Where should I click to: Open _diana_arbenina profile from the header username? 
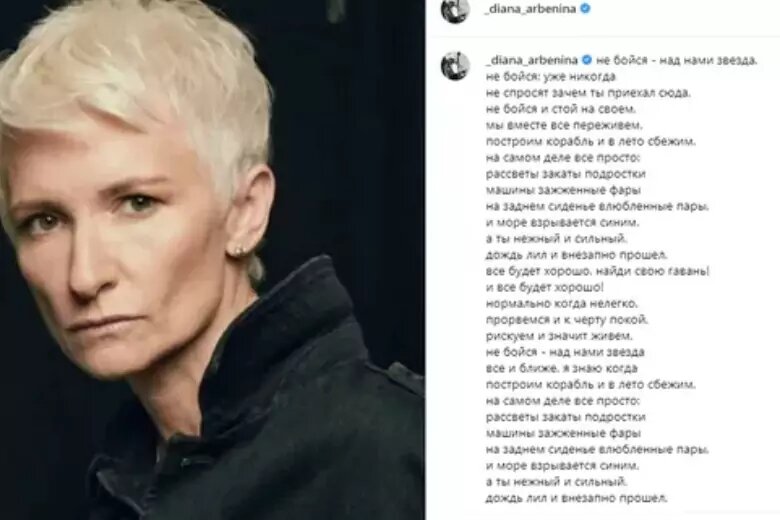coord(530,9)
